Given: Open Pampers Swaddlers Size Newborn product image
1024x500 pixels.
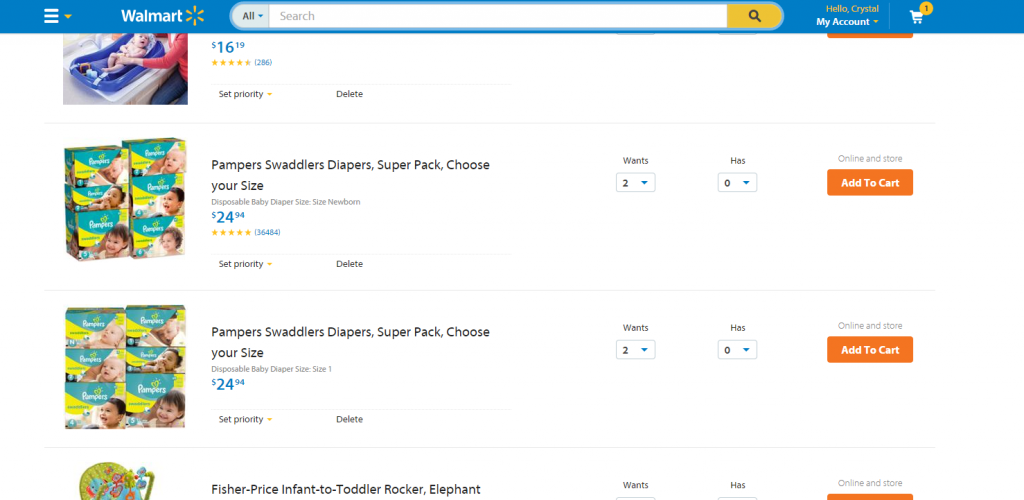Looking at the screenshot, I should 125,198.
